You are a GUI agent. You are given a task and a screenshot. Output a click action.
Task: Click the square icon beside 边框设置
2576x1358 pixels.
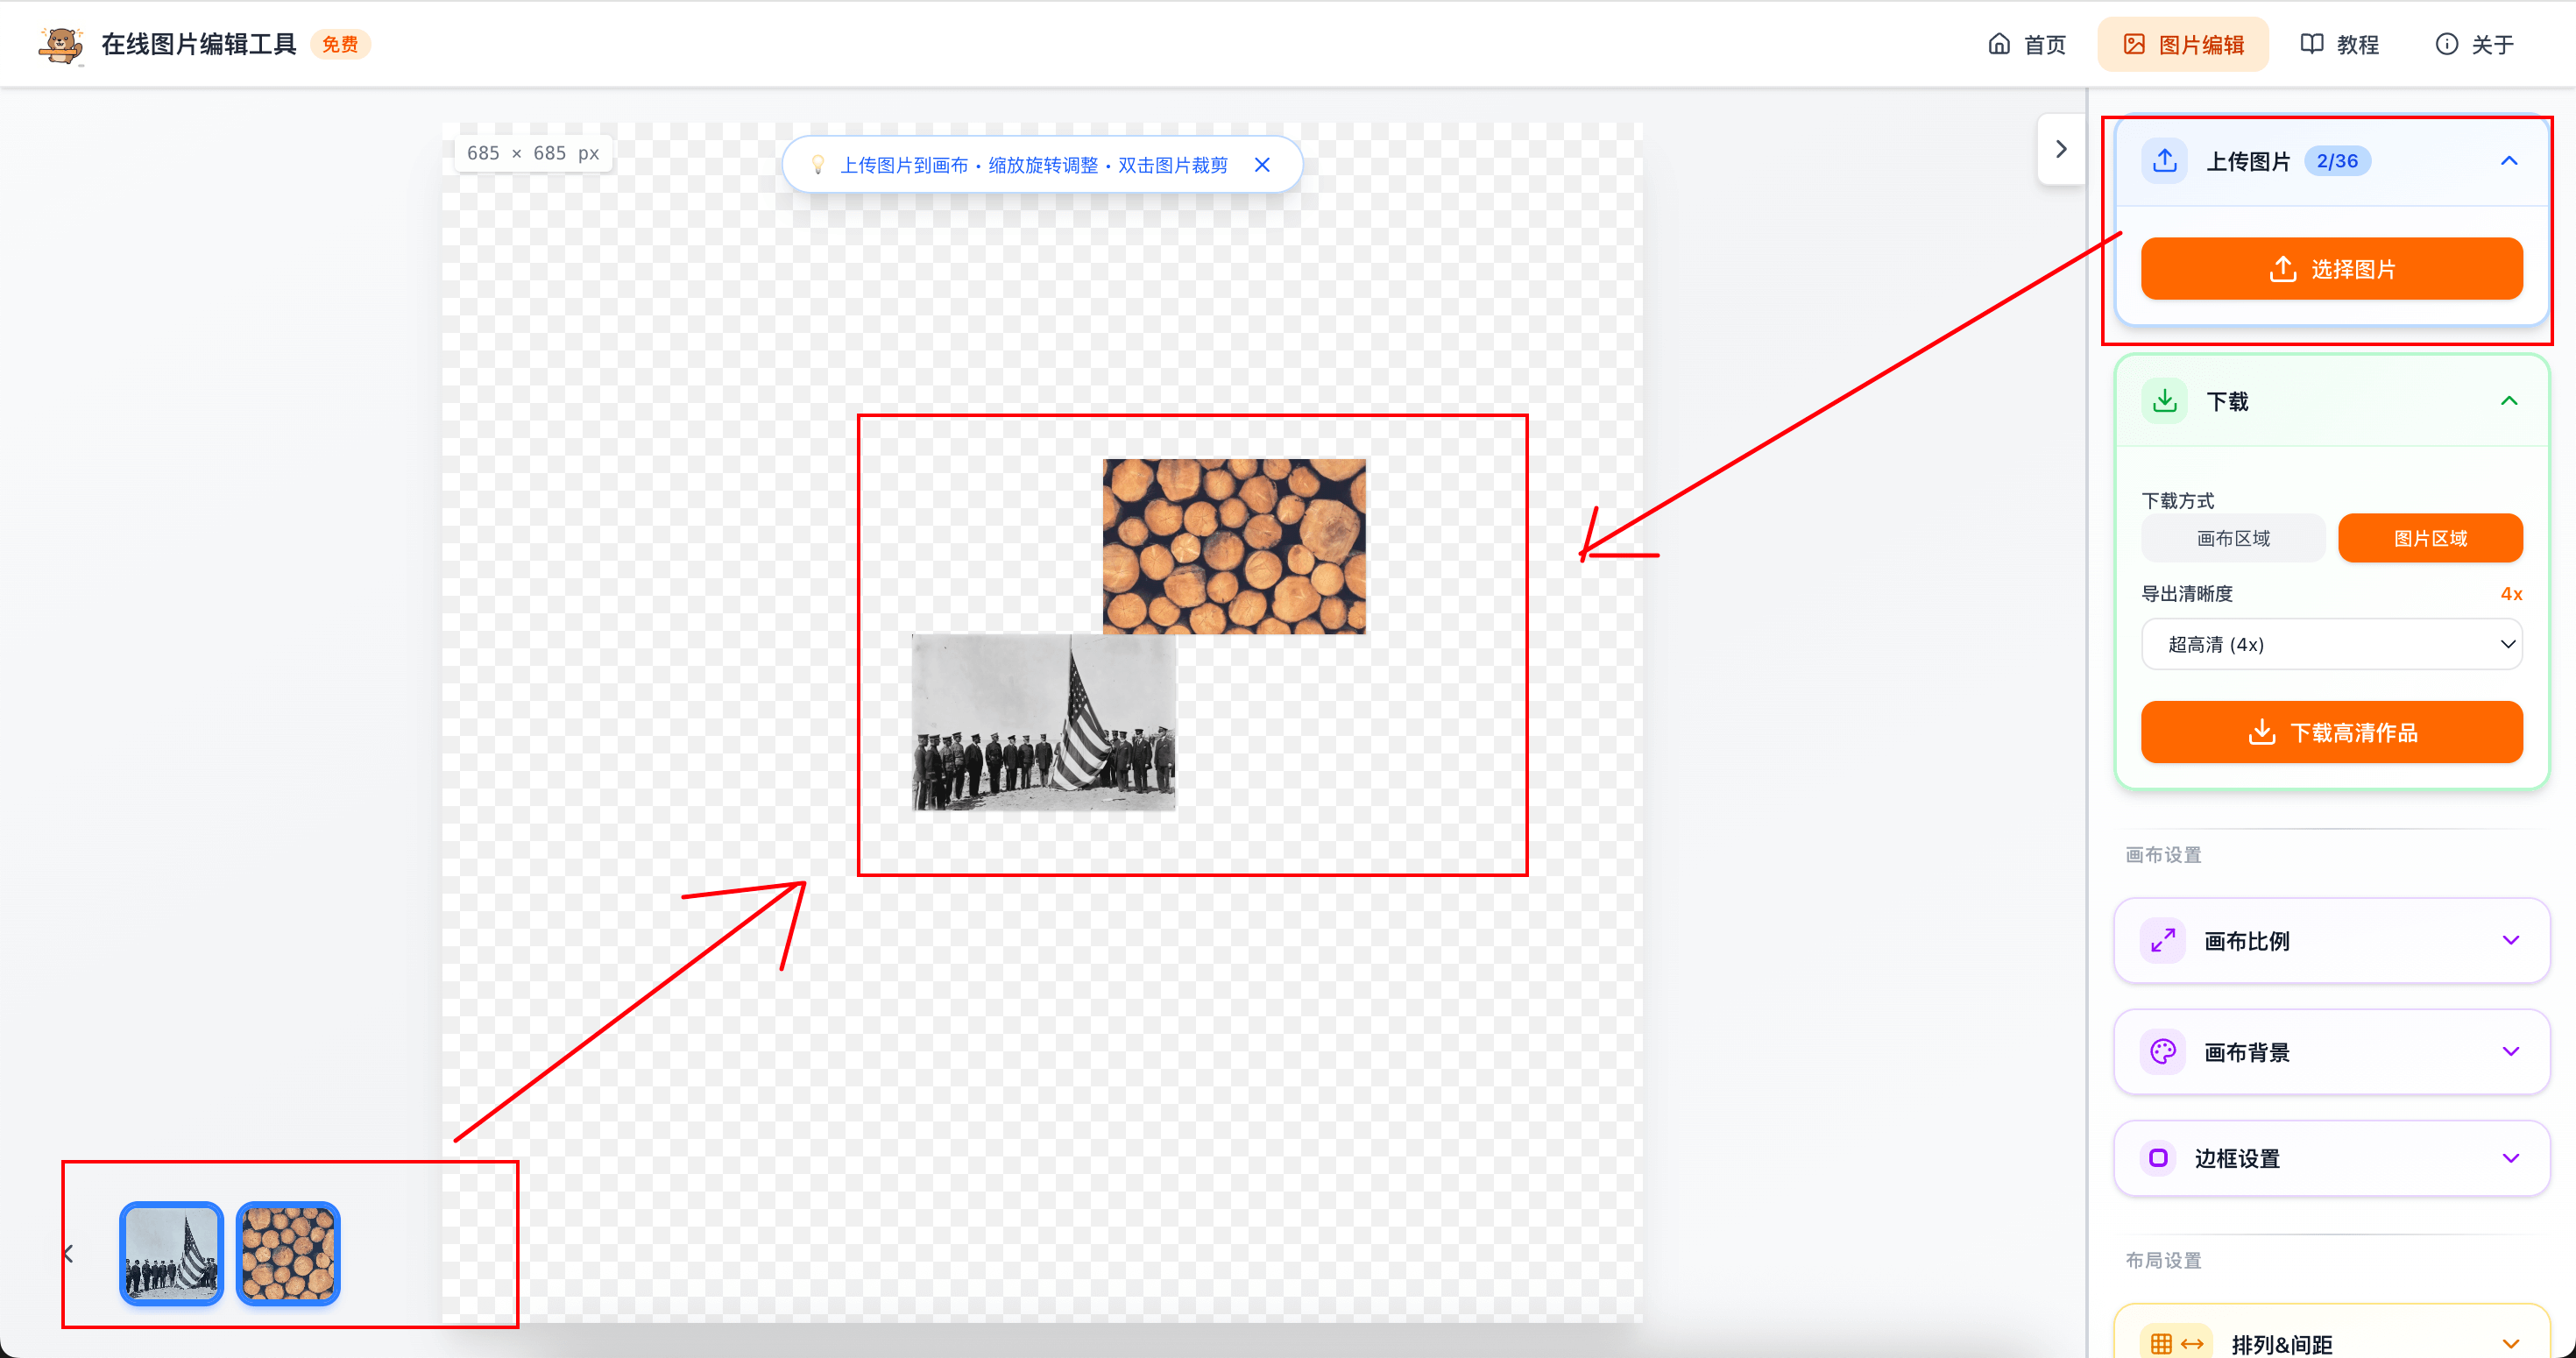[x=2159, y=1158]
